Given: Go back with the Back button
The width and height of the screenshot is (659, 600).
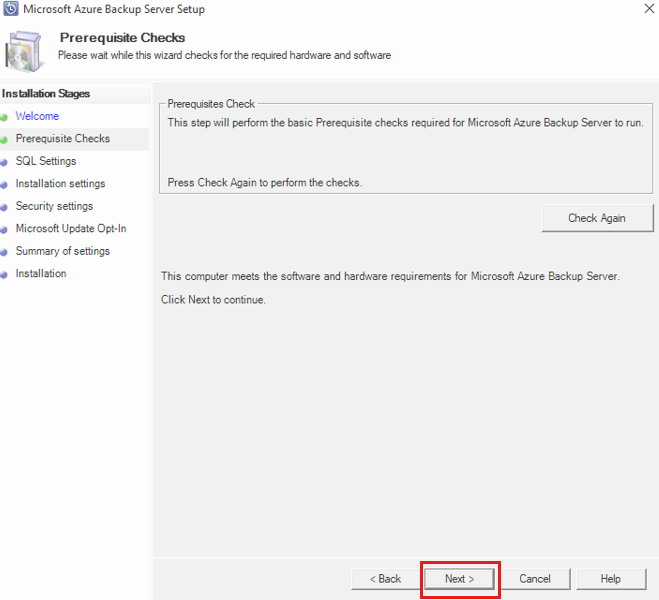Looking at the screenshot, I should [385, 579].
